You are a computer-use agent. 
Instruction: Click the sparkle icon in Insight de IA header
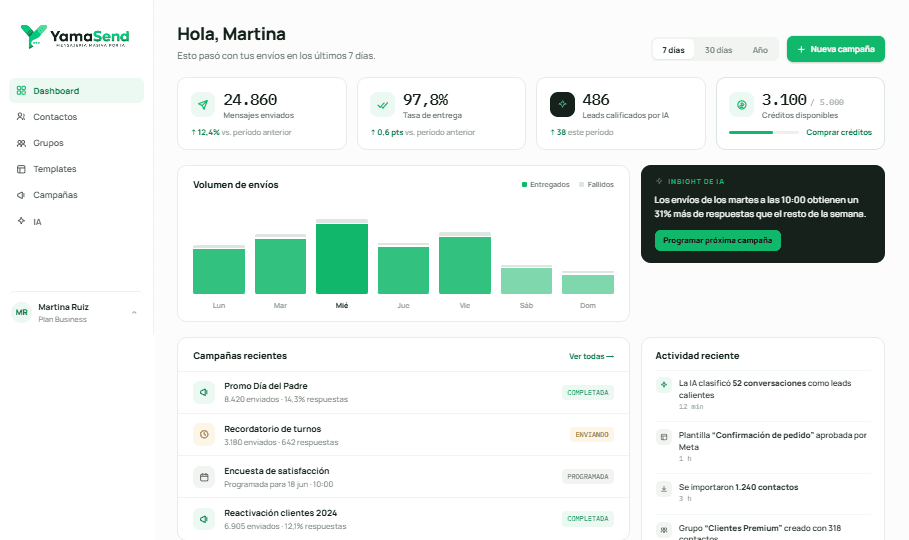[659, 181]
